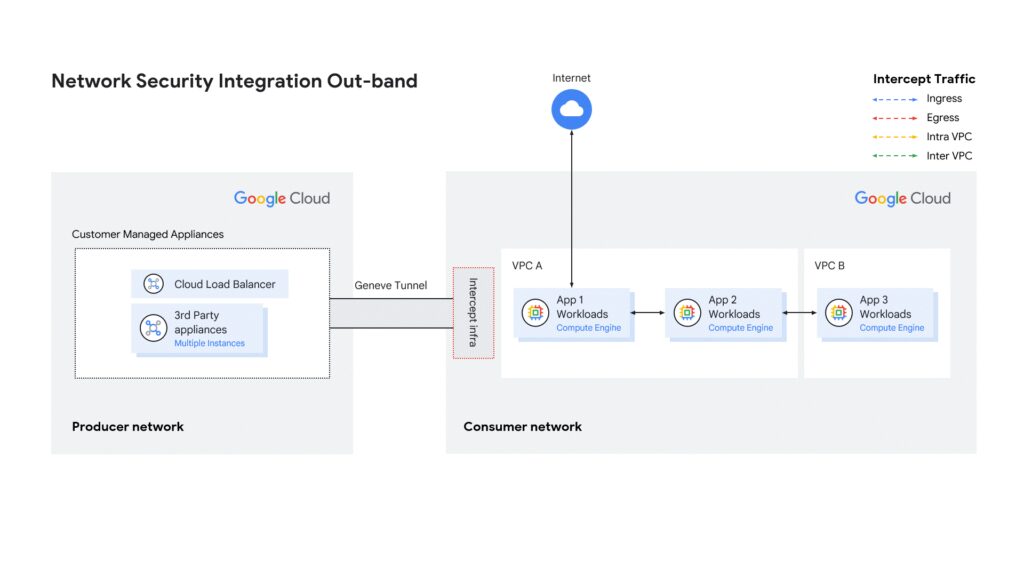1024x576 pixels.
Task: Select the Intercept infra dashed box
Action: tap(474, 313)
